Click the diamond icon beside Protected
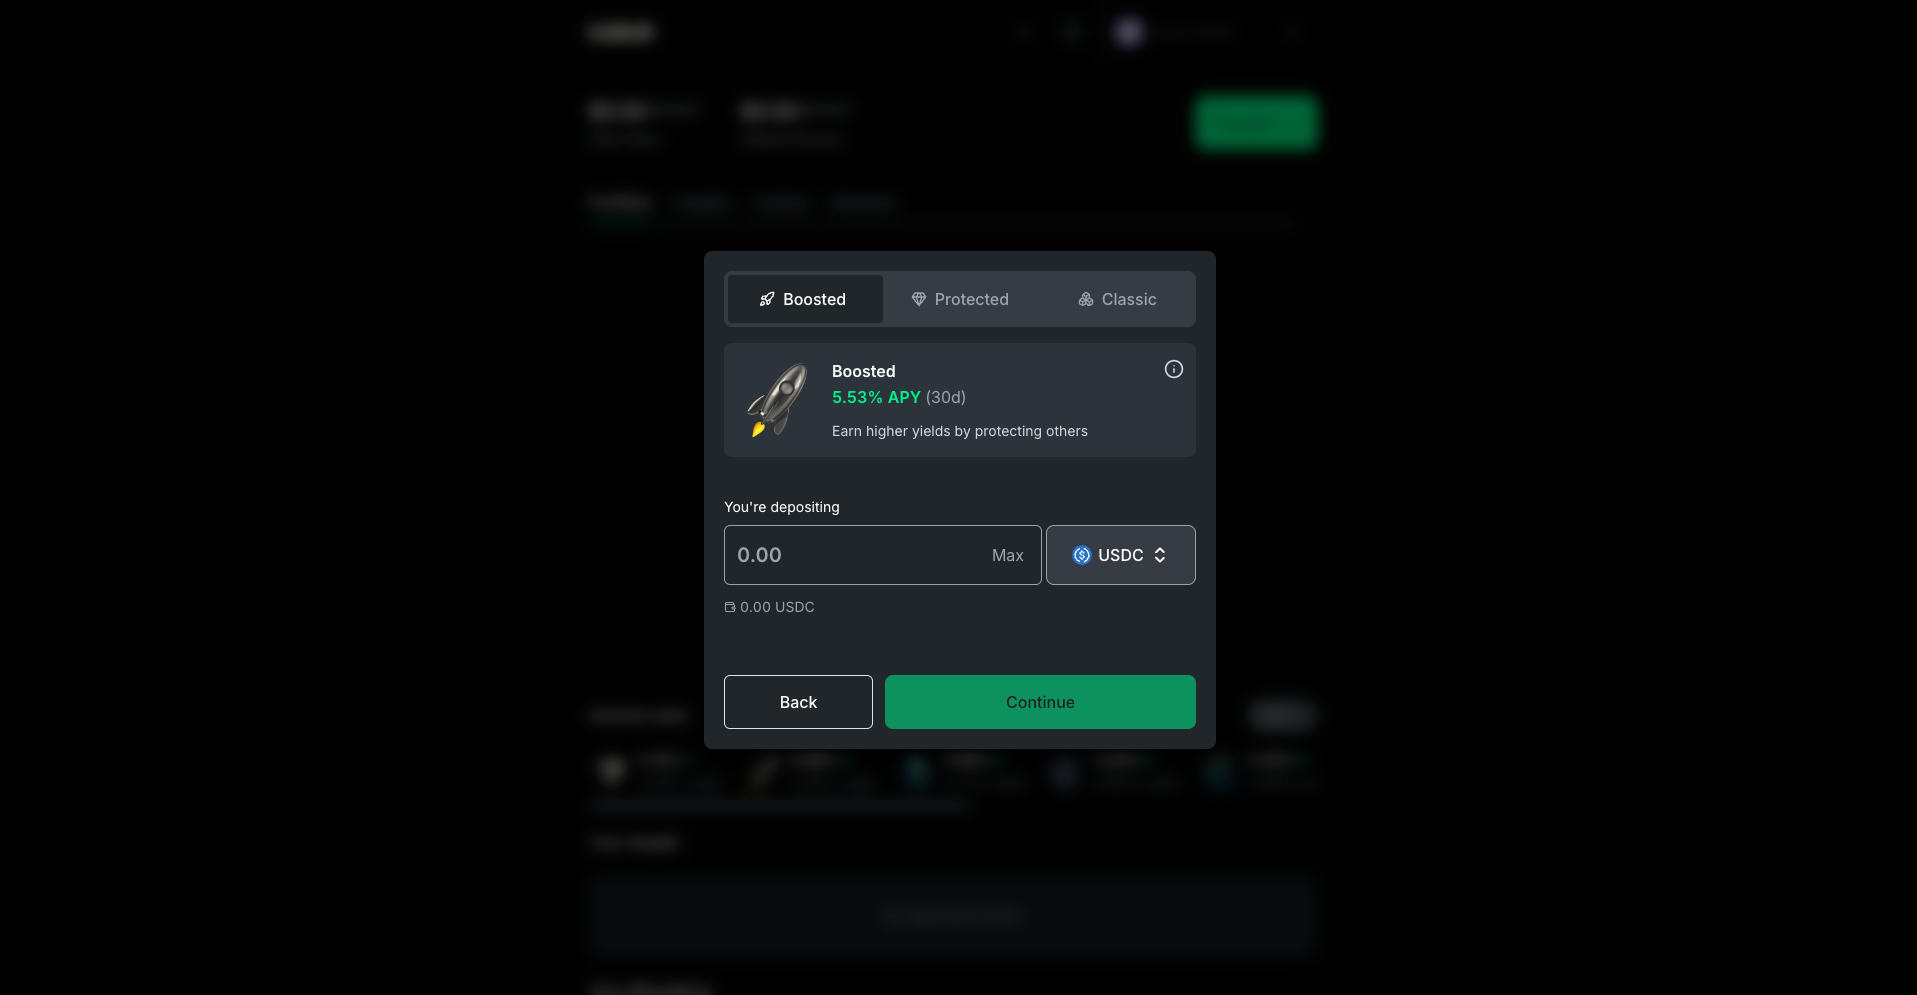The image size is (1917, 995). click(919, 299)
